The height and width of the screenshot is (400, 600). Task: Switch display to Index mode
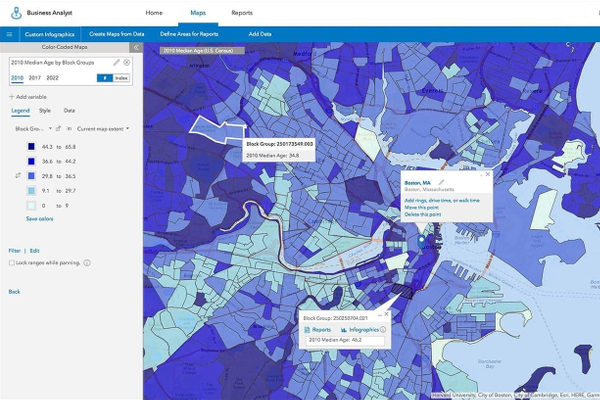coord(121,77)
